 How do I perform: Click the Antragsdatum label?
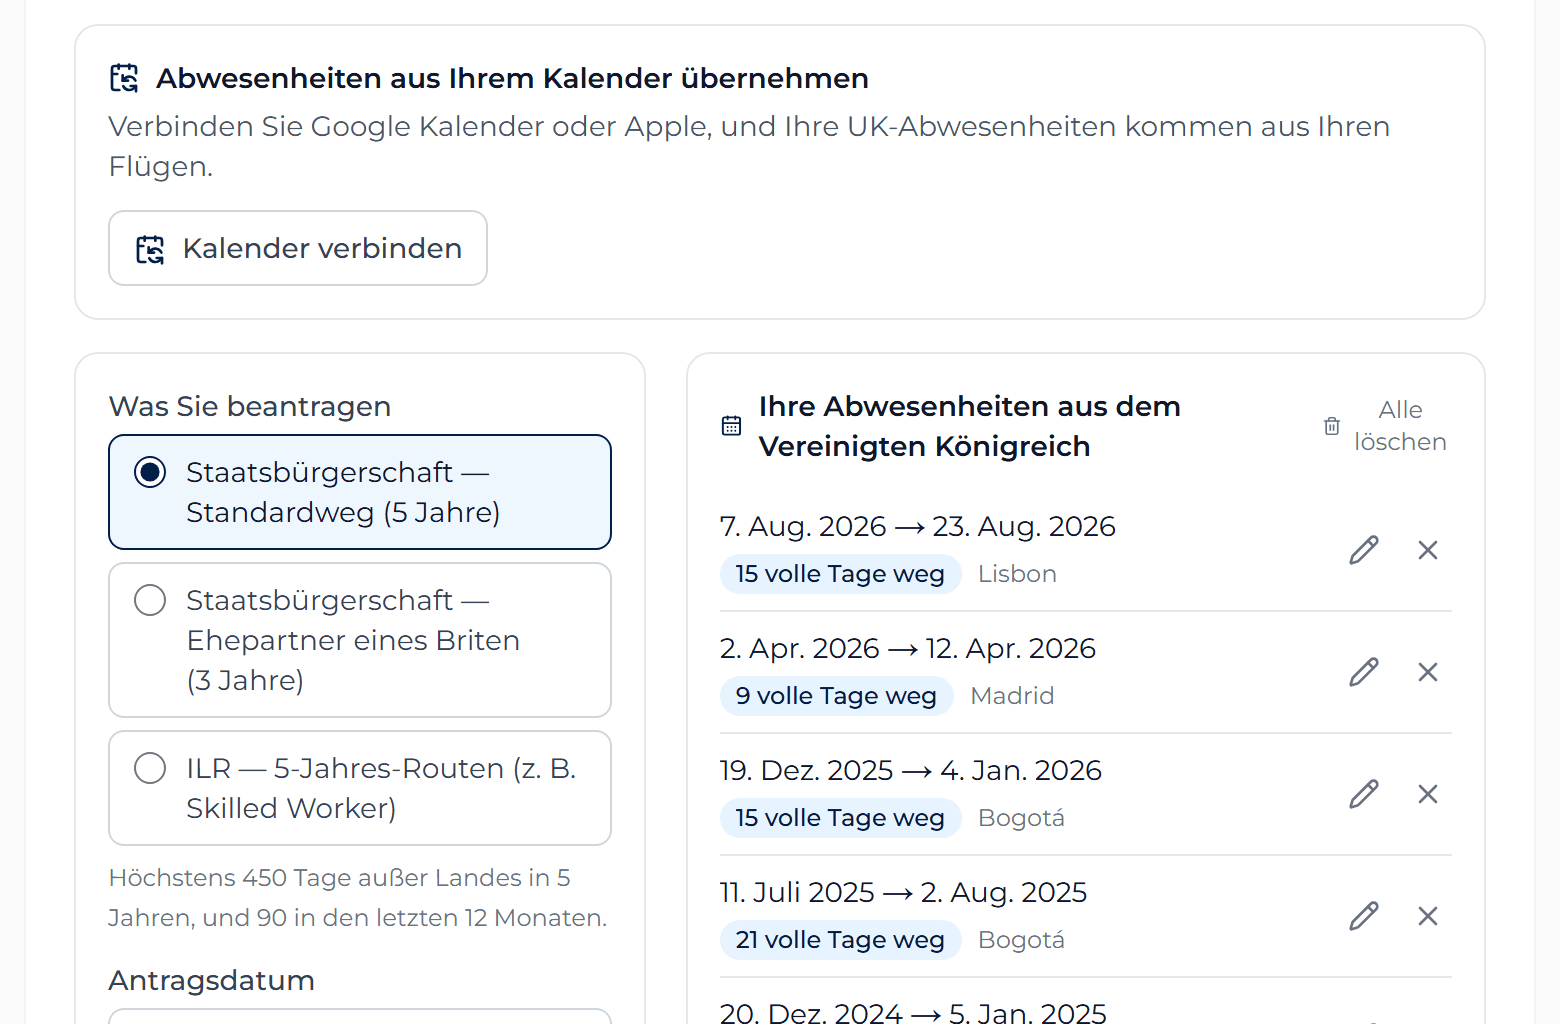point(212,980)
